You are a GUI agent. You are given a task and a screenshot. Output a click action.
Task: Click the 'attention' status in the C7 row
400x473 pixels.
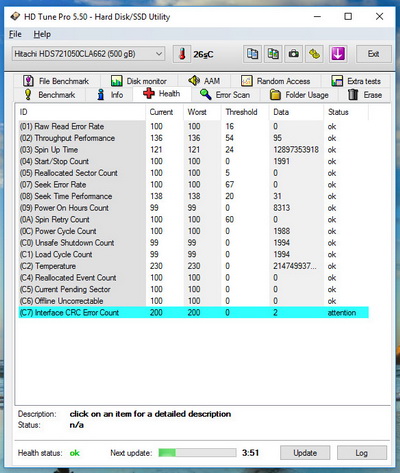tap(342, 313)
